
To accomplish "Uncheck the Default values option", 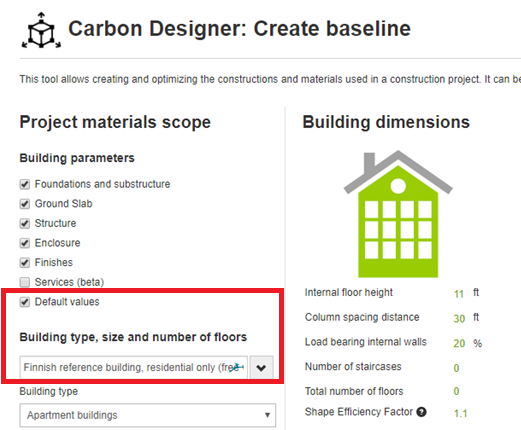I will (25, 302).
